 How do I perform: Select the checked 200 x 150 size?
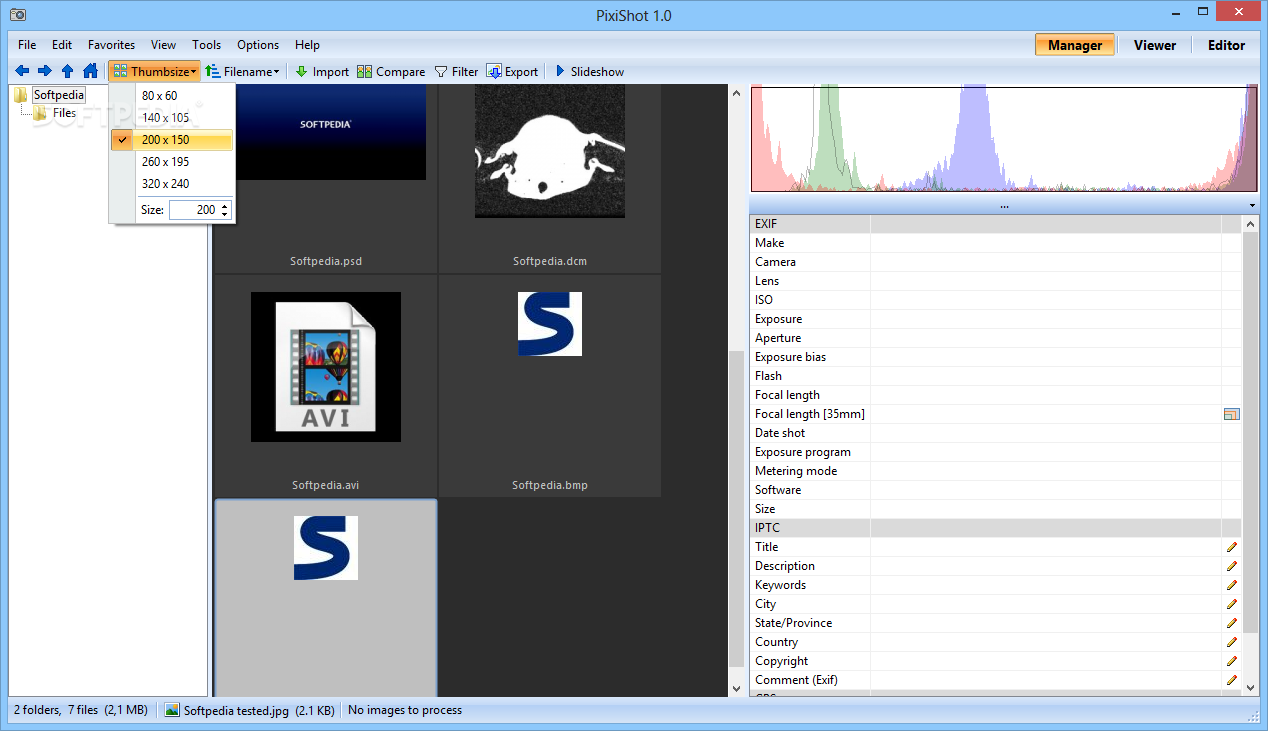pos(172,140)
